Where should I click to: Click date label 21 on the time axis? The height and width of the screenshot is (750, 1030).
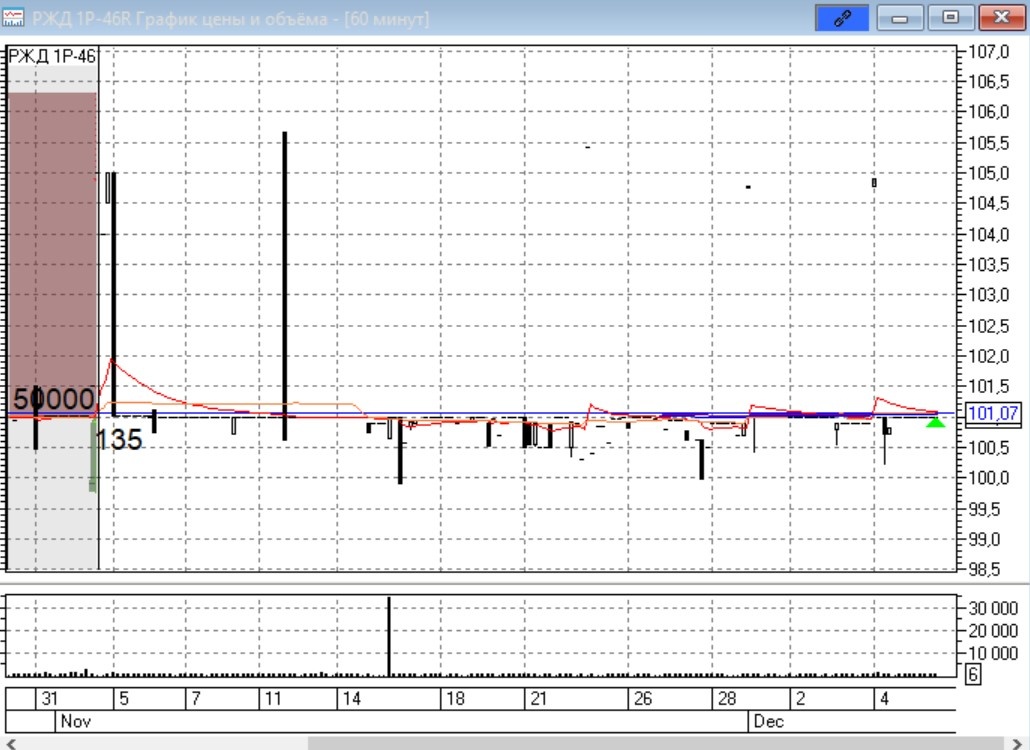tap(539, 698)
